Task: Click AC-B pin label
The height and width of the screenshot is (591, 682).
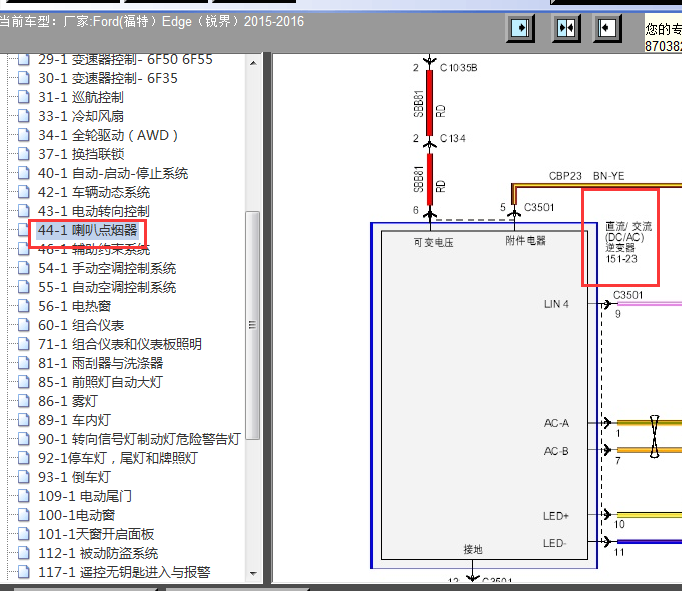Action: (x=556, y=451)
